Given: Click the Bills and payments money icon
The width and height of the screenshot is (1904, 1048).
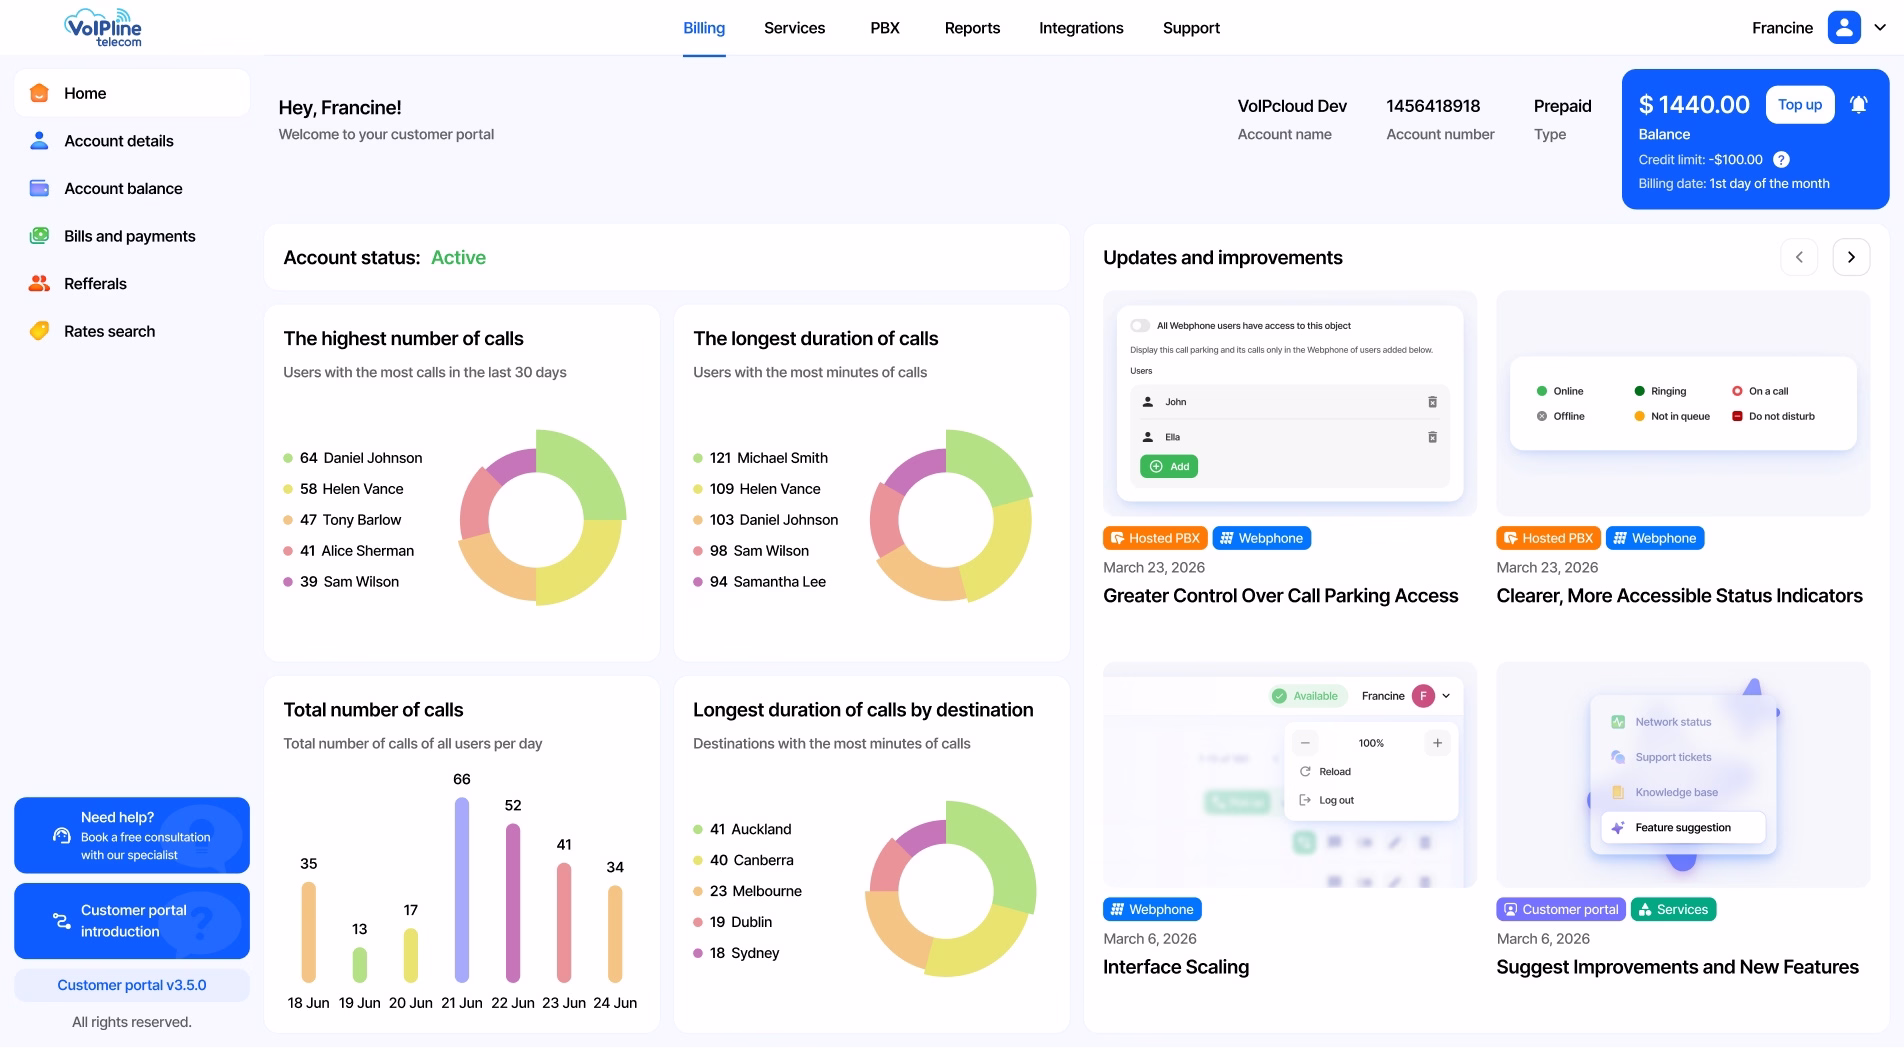Looking at the screenshot, I should click(x=39, y=236).
